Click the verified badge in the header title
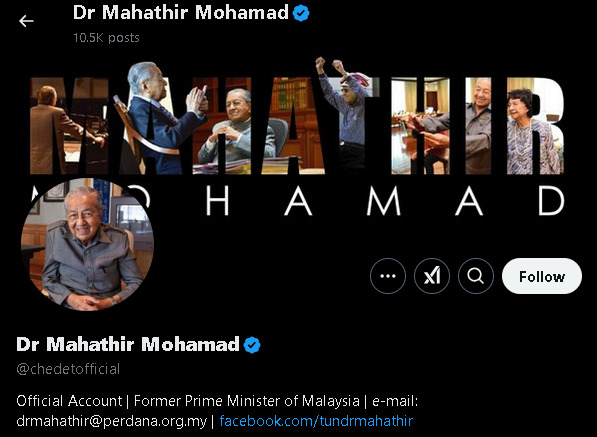597x437 pixels. pyautogui.click(x=301, y=13)
